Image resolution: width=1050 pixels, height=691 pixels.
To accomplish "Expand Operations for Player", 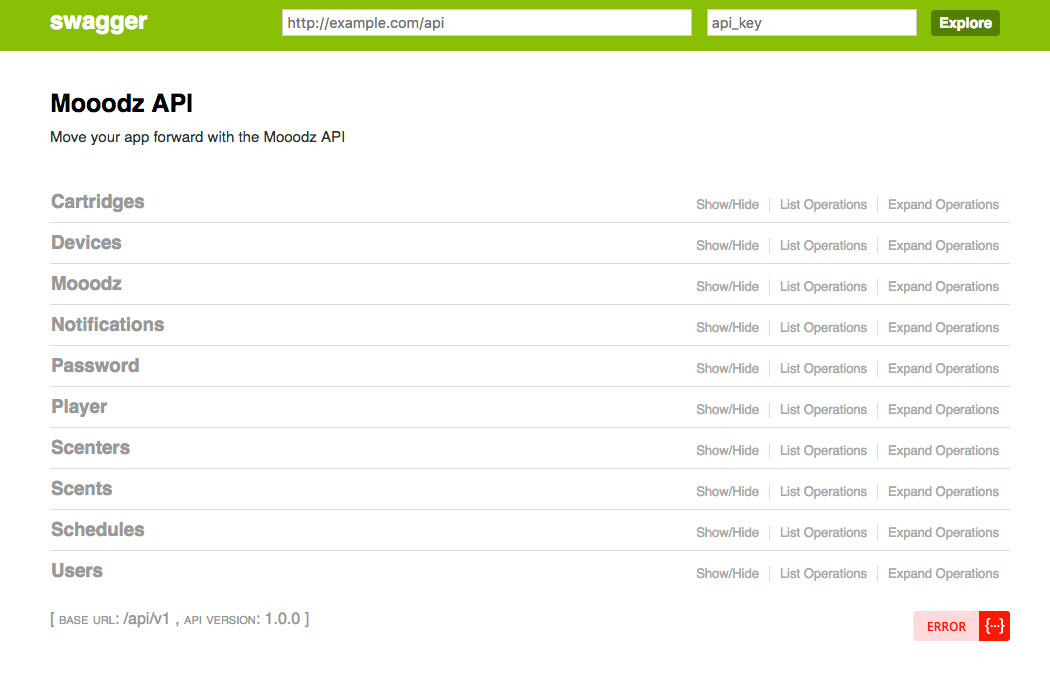I will coord(943,410).
